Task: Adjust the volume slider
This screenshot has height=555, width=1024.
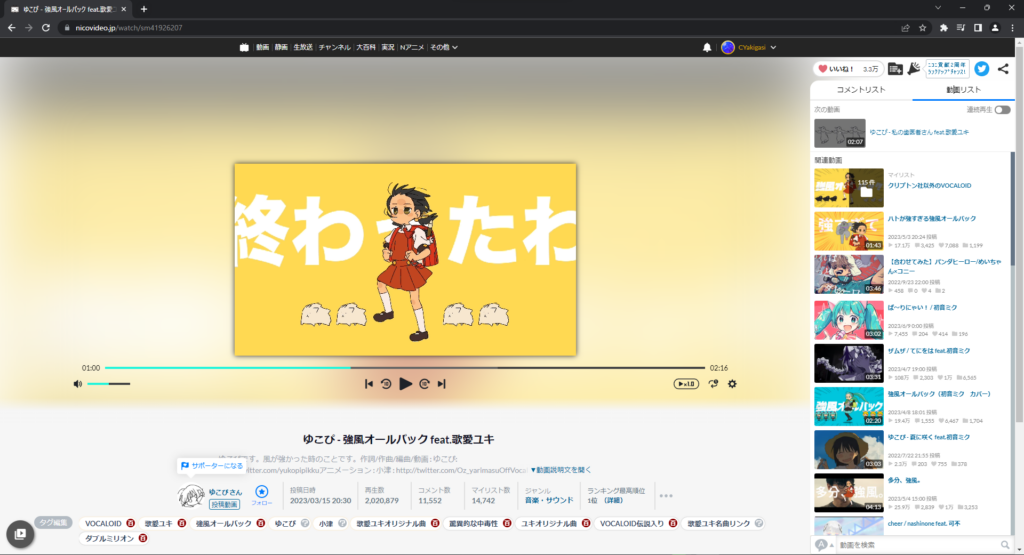Action: click(x=108, y=384)
